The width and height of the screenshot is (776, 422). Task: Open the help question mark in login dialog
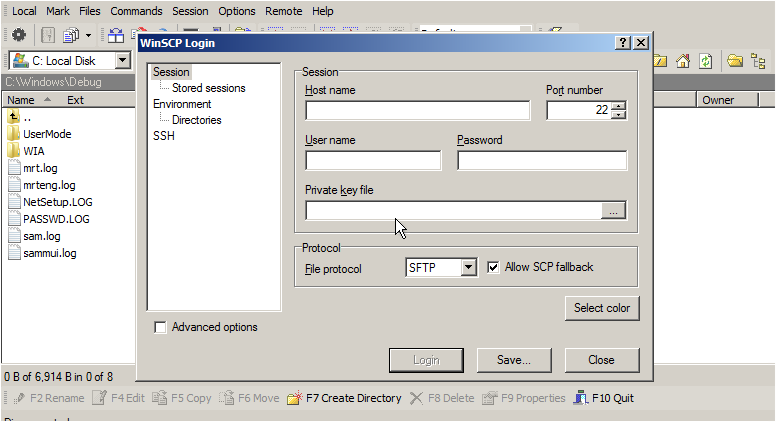coord(623,43)
